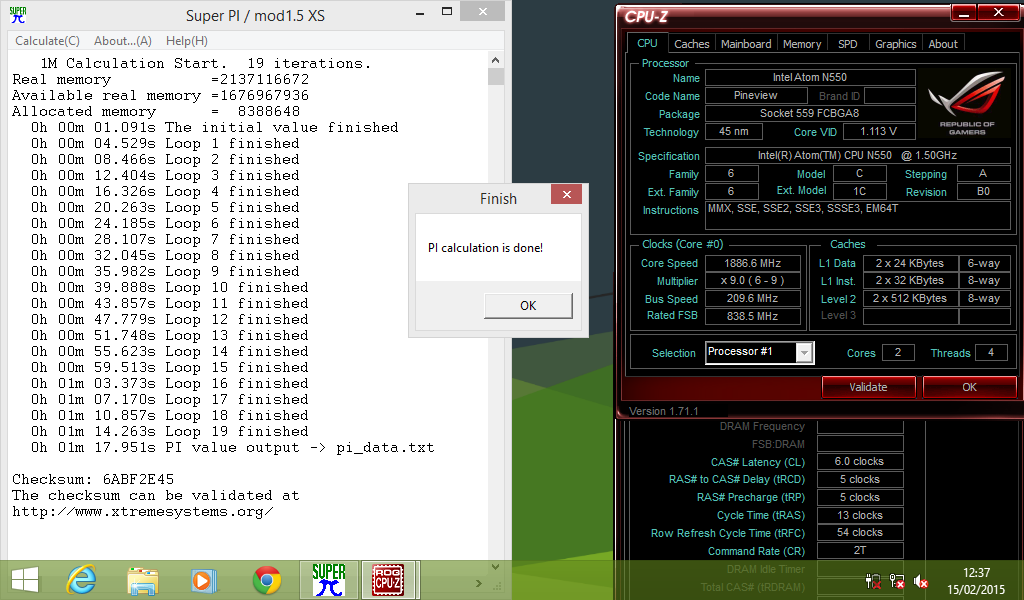Click the Checksum: 6ABF2E45 line
1024x600 pixels.
93,479
